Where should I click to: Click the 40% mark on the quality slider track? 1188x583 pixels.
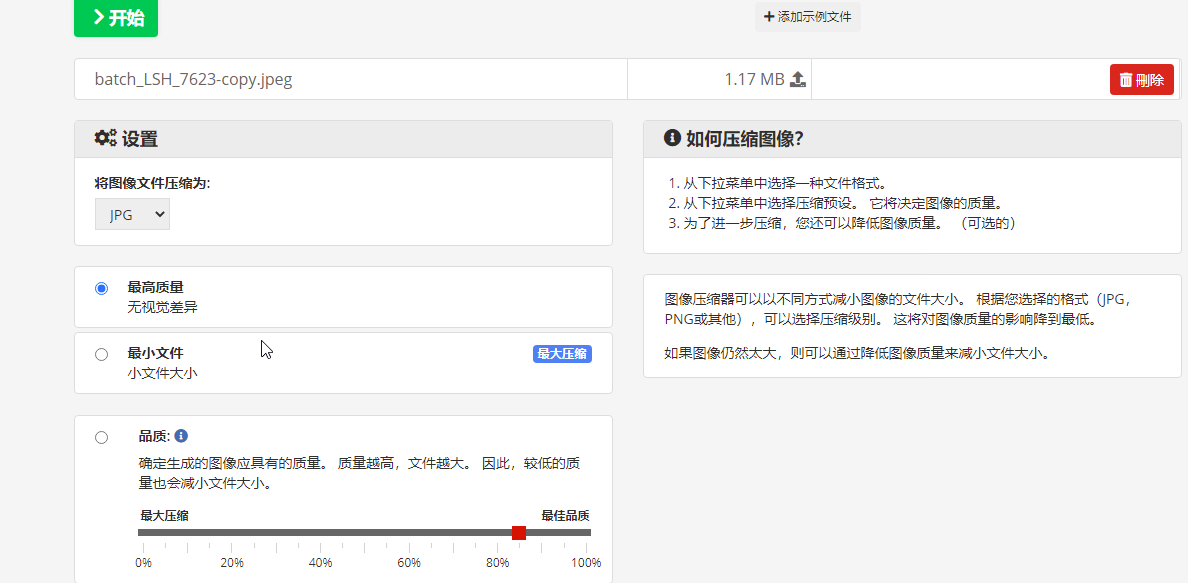point(320,533)
